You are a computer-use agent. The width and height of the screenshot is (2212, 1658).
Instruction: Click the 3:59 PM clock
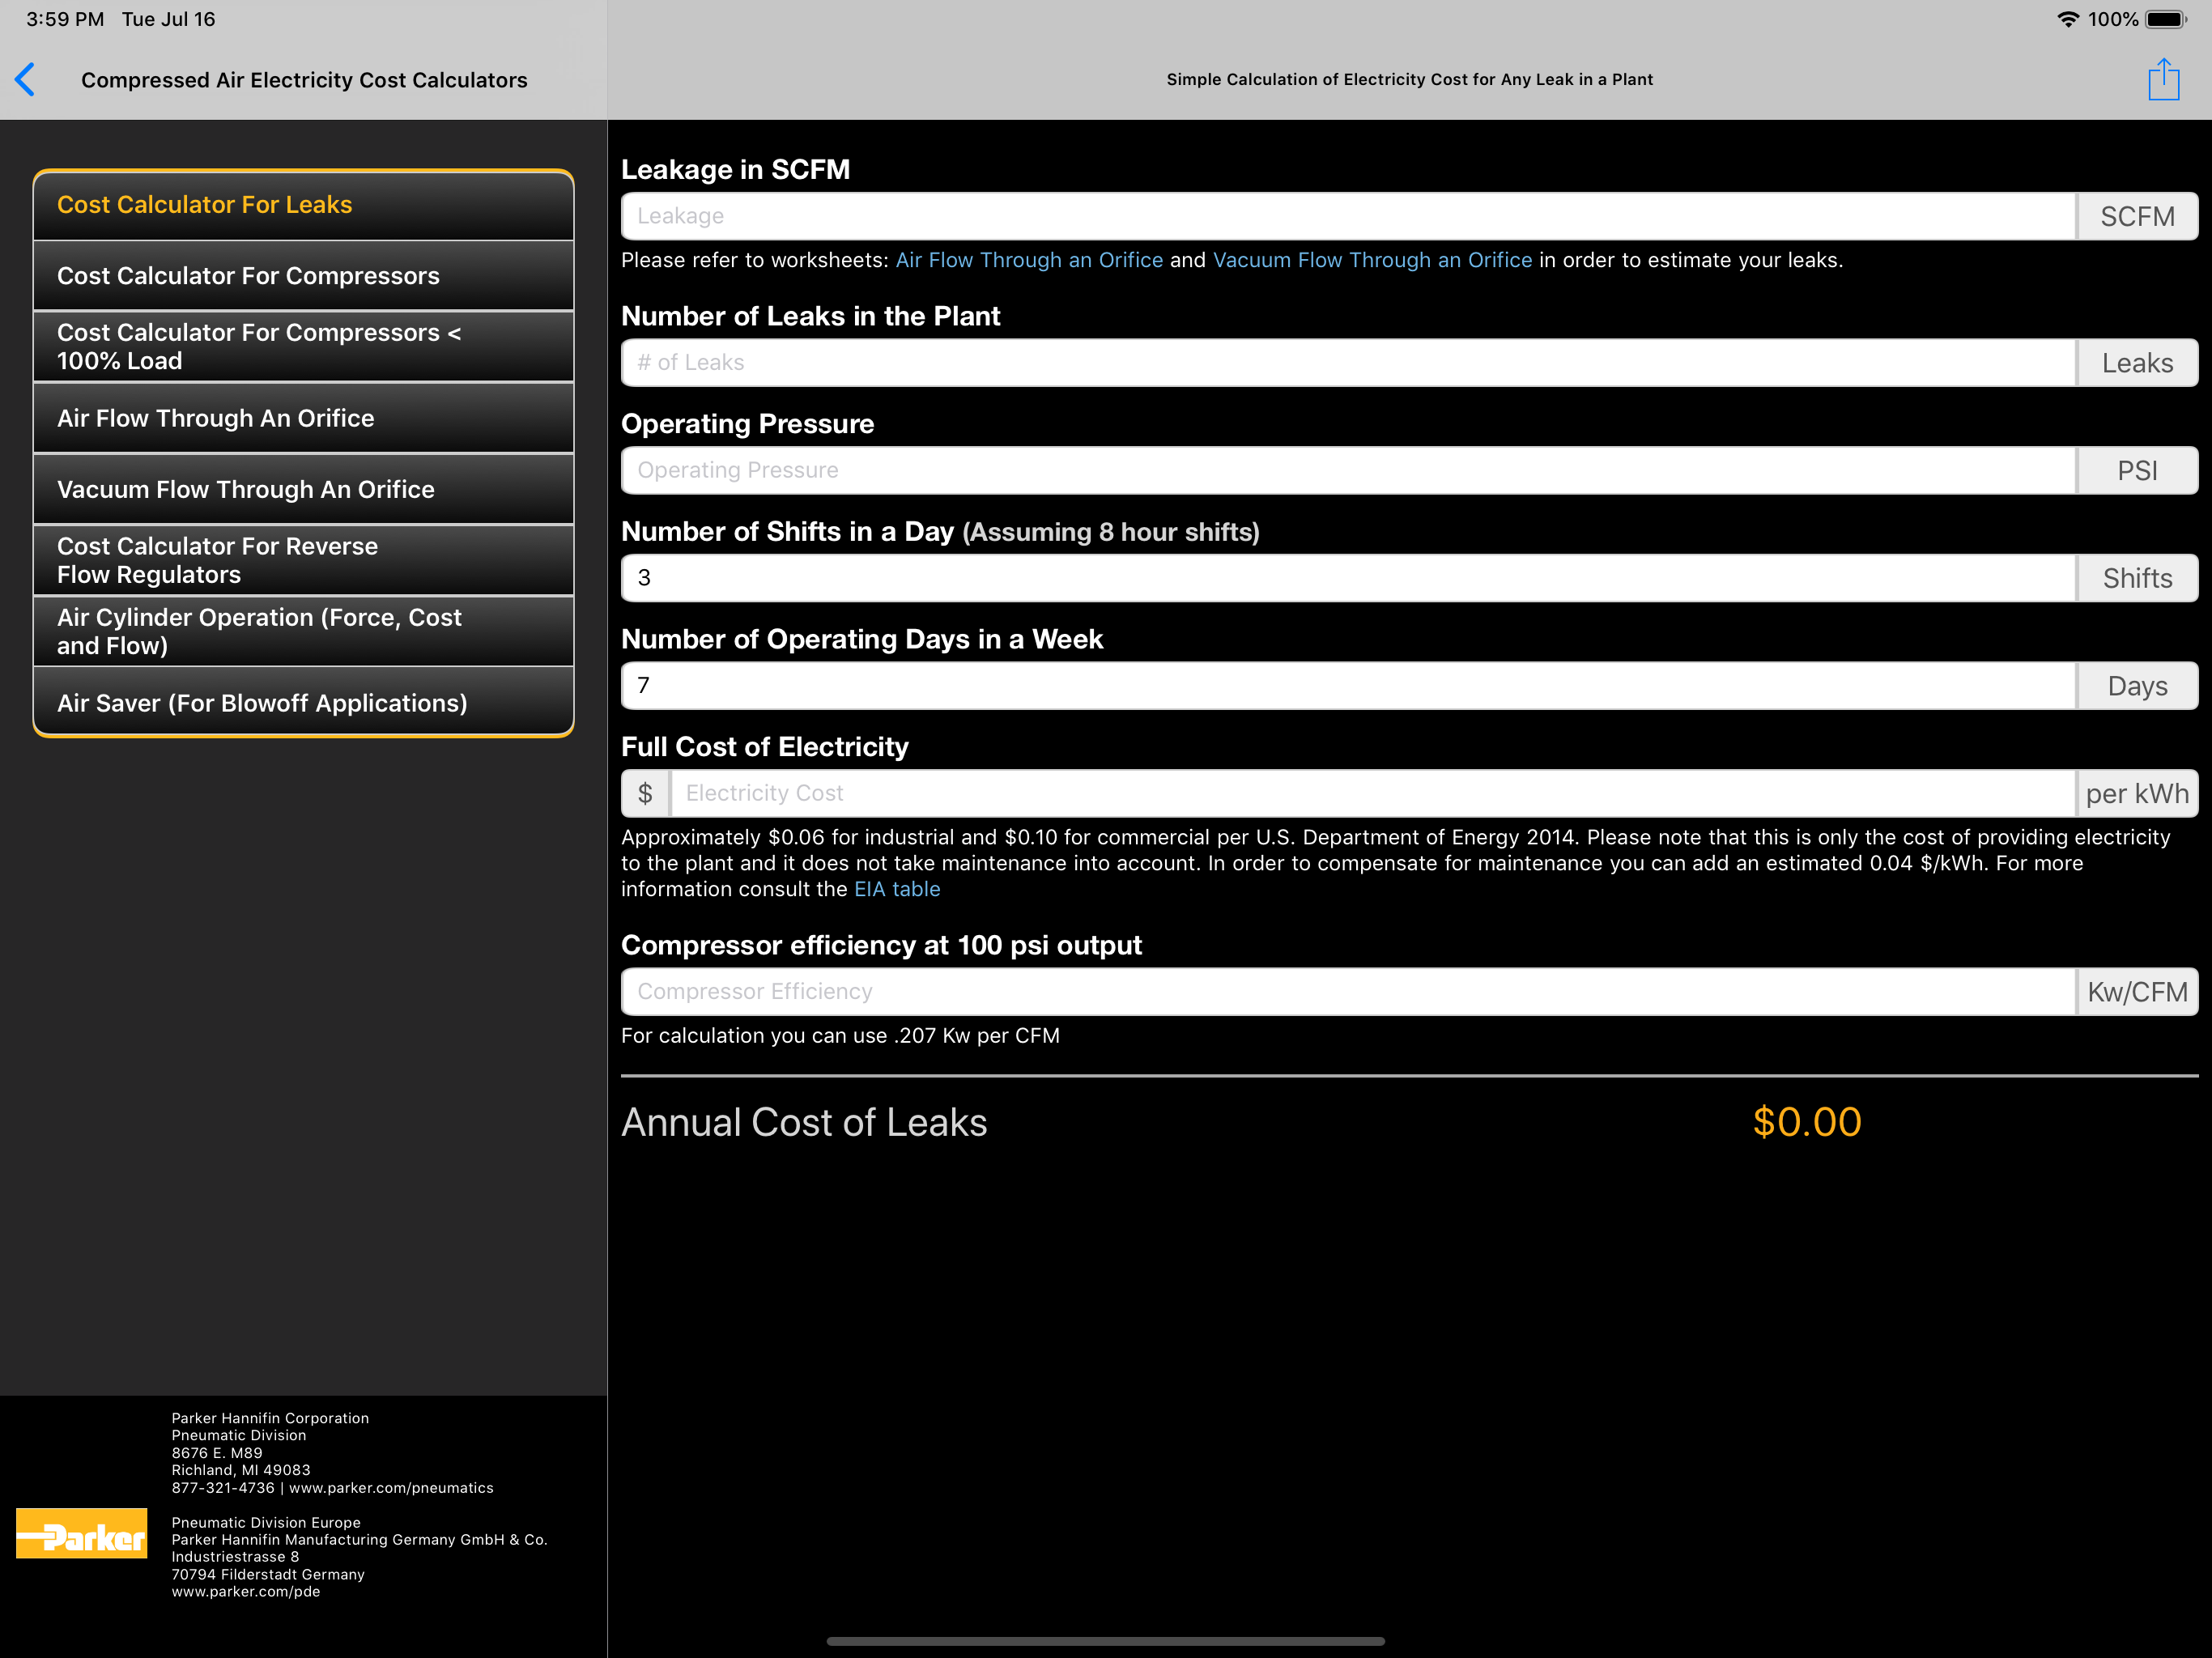click(65, 19)
